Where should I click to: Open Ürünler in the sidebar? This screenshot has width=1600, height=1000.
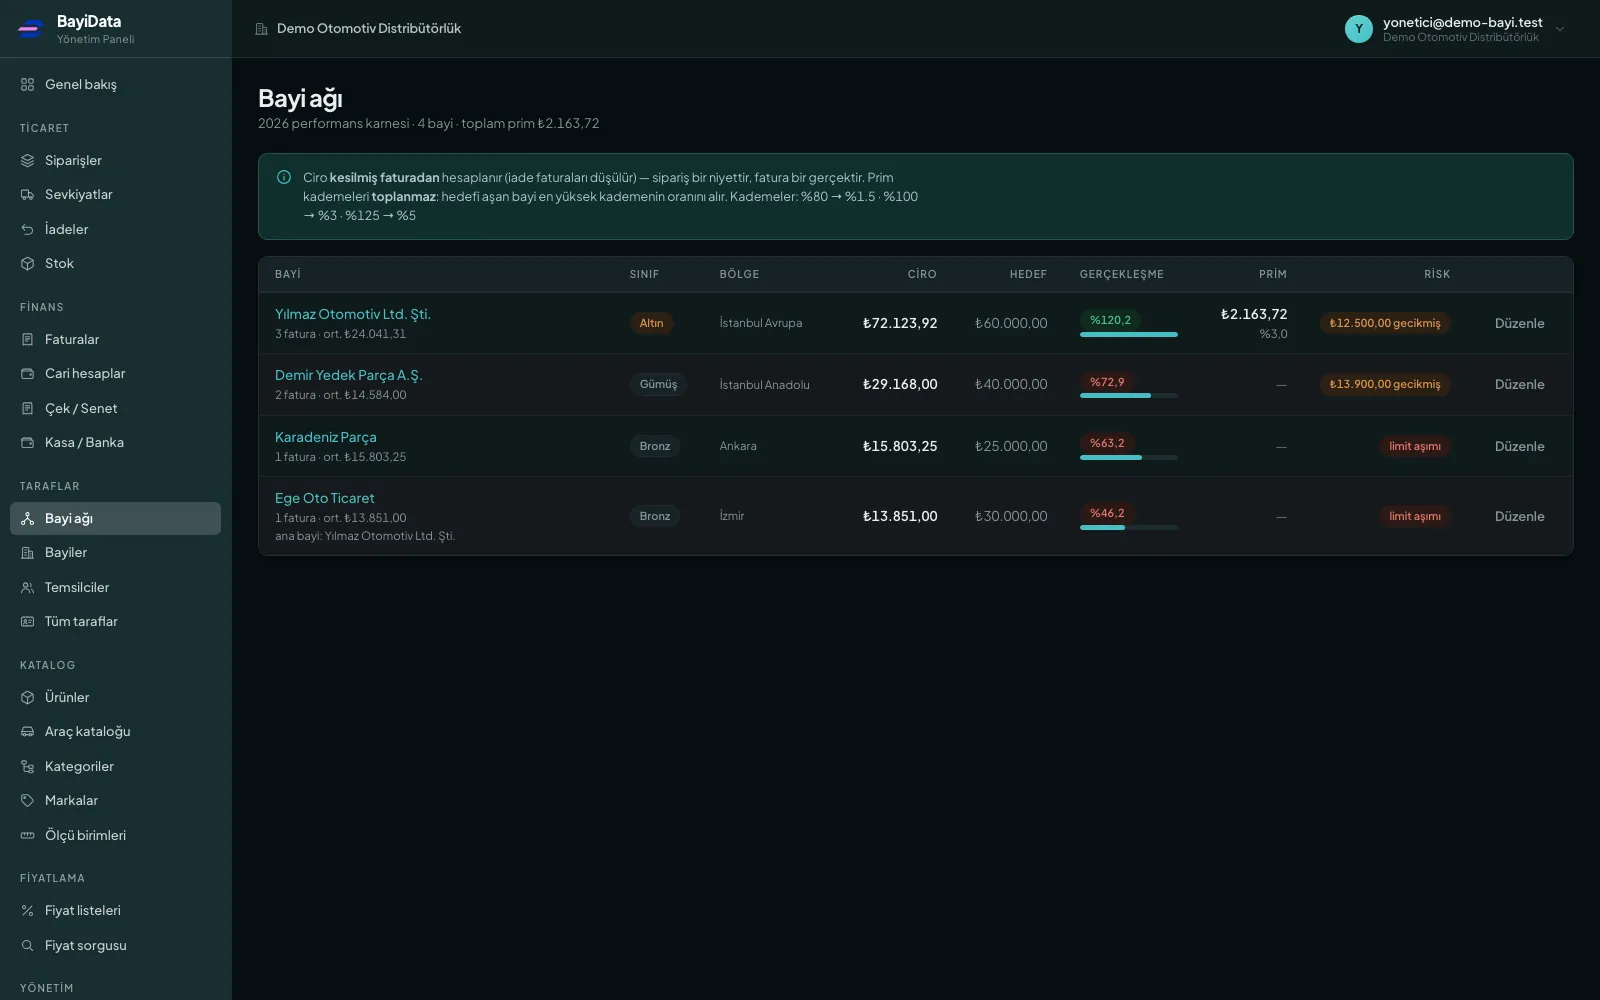(x=115, y=698)
